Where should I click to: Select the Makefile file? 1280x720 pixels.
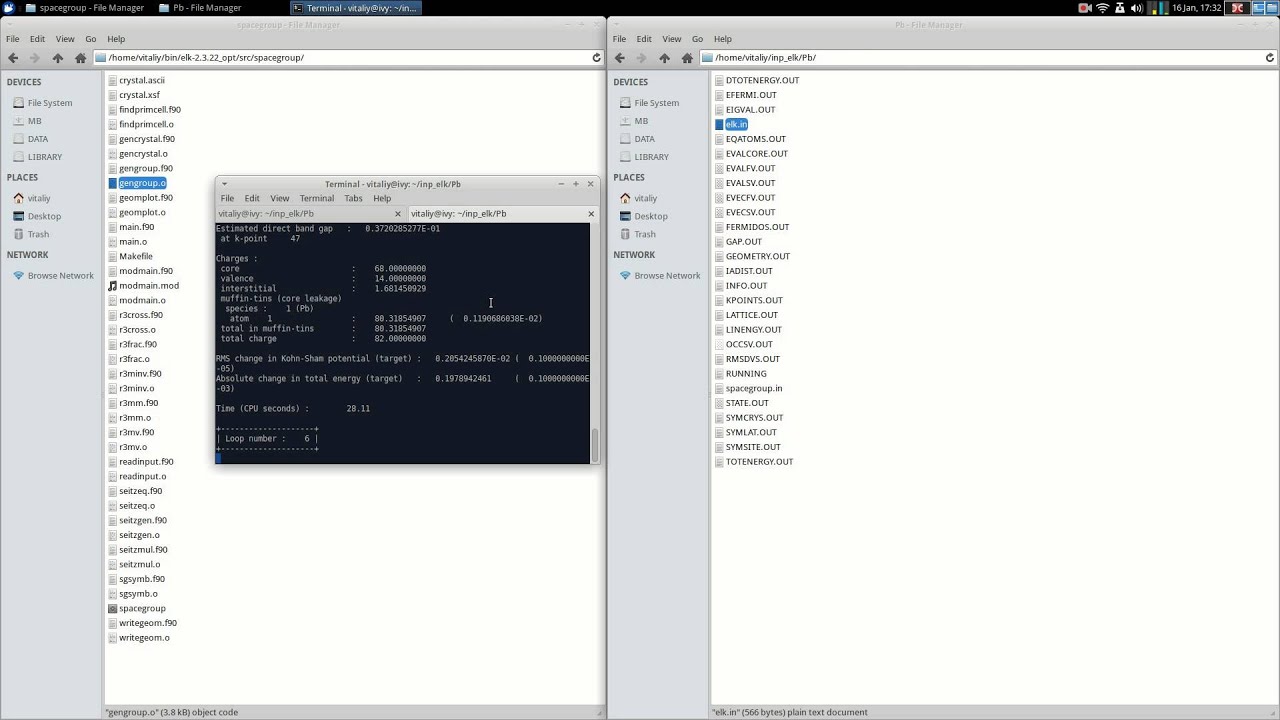click(136, 256)
